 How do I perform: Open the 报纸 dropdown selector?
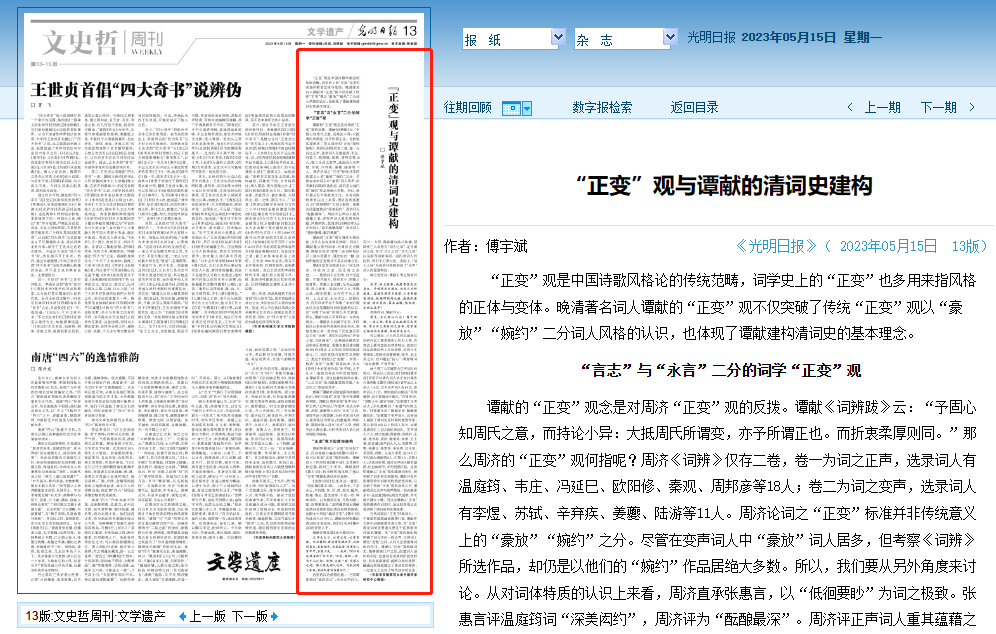pyautogui.click(x=514, y=38)
